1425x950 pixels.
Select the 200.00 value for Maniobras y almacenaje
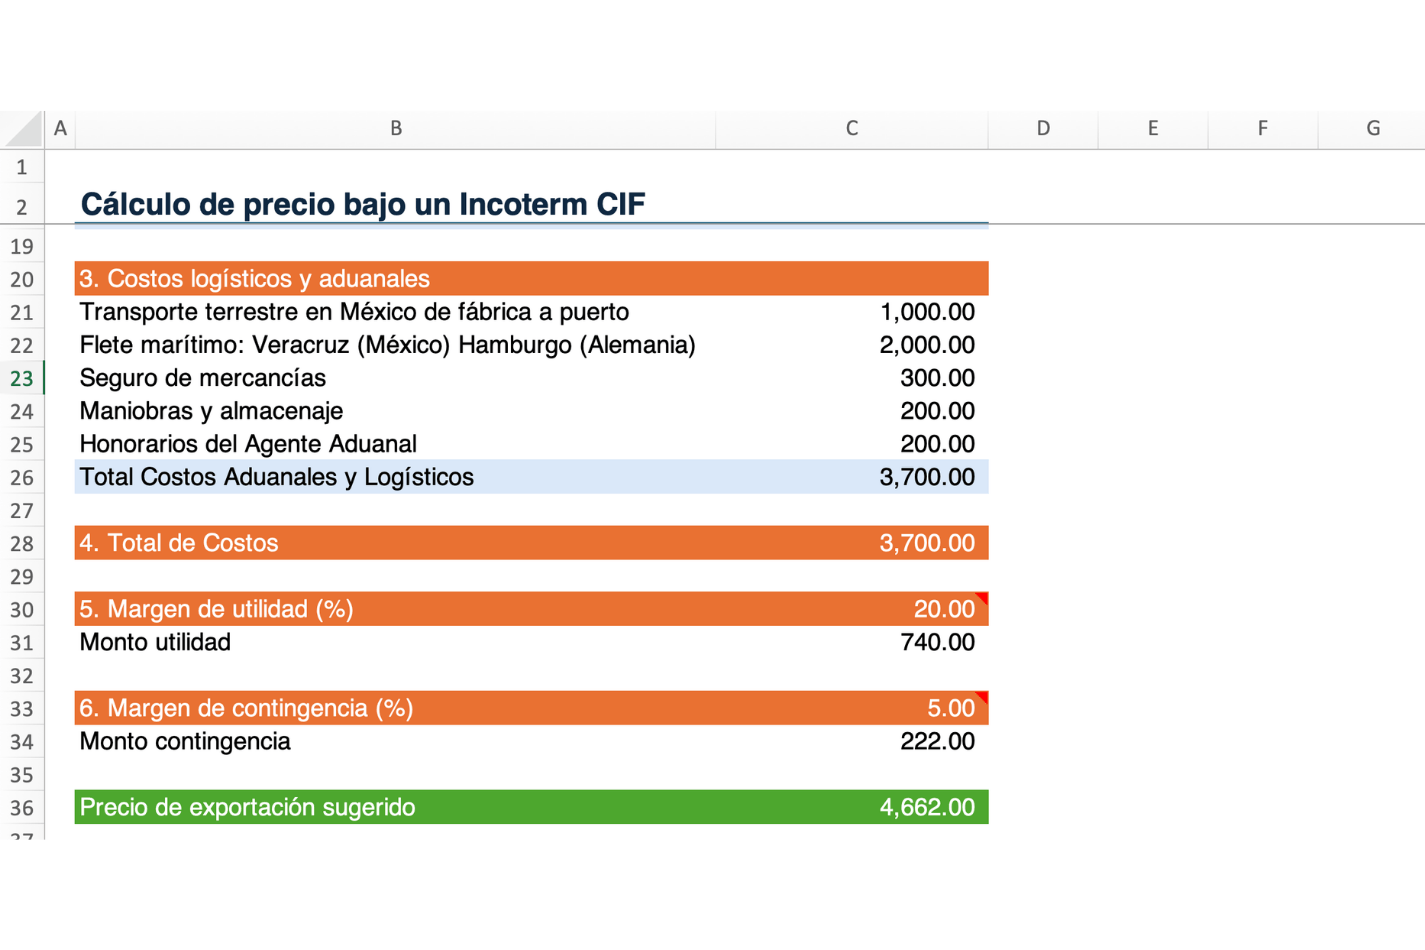point(852,411)
